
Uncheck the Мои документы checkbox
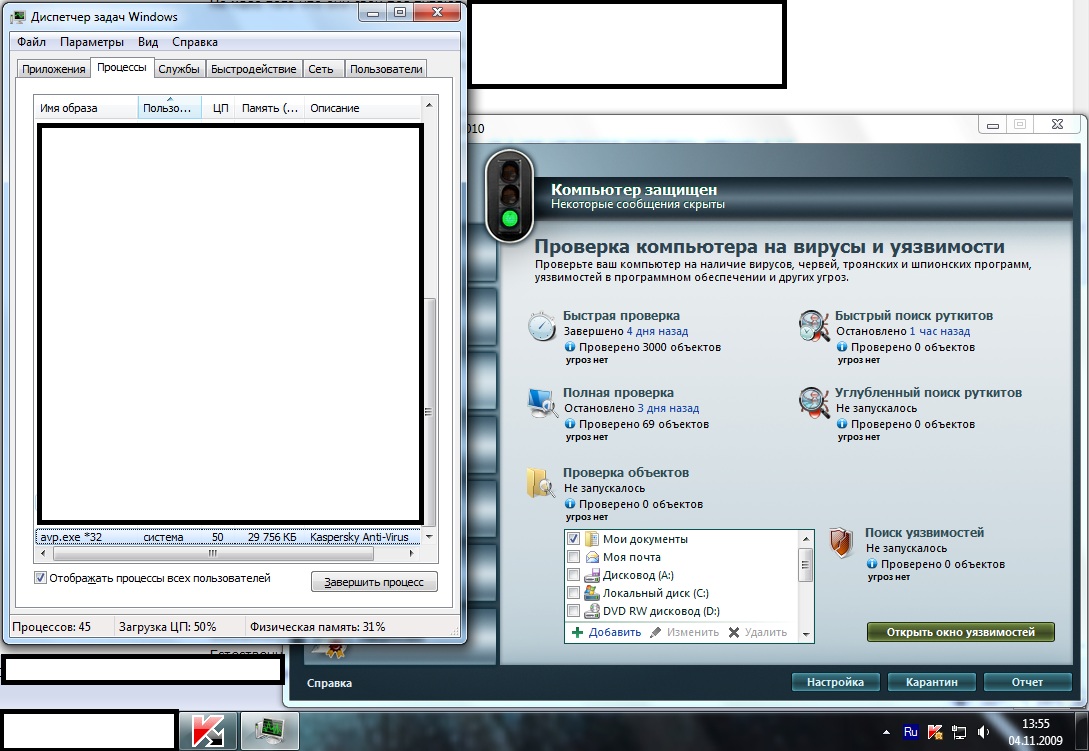tap(574, 539)
